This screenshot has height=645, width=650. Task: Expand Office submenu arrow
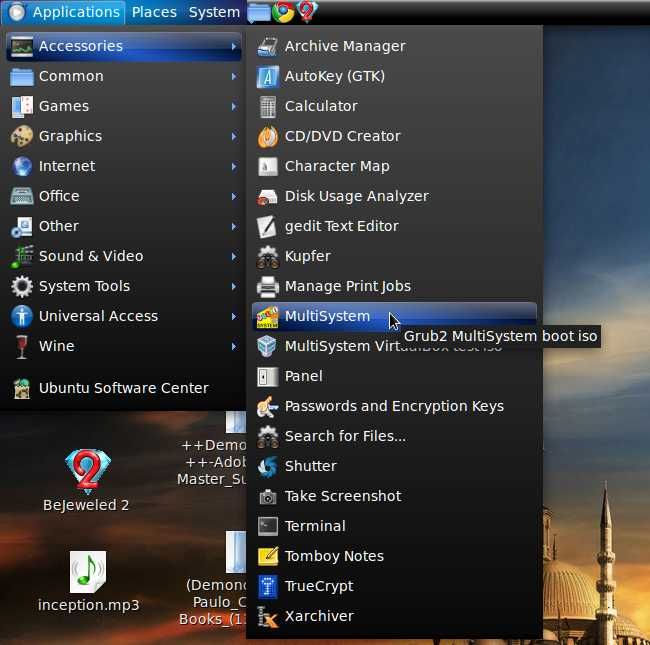[x=234, y=196]
